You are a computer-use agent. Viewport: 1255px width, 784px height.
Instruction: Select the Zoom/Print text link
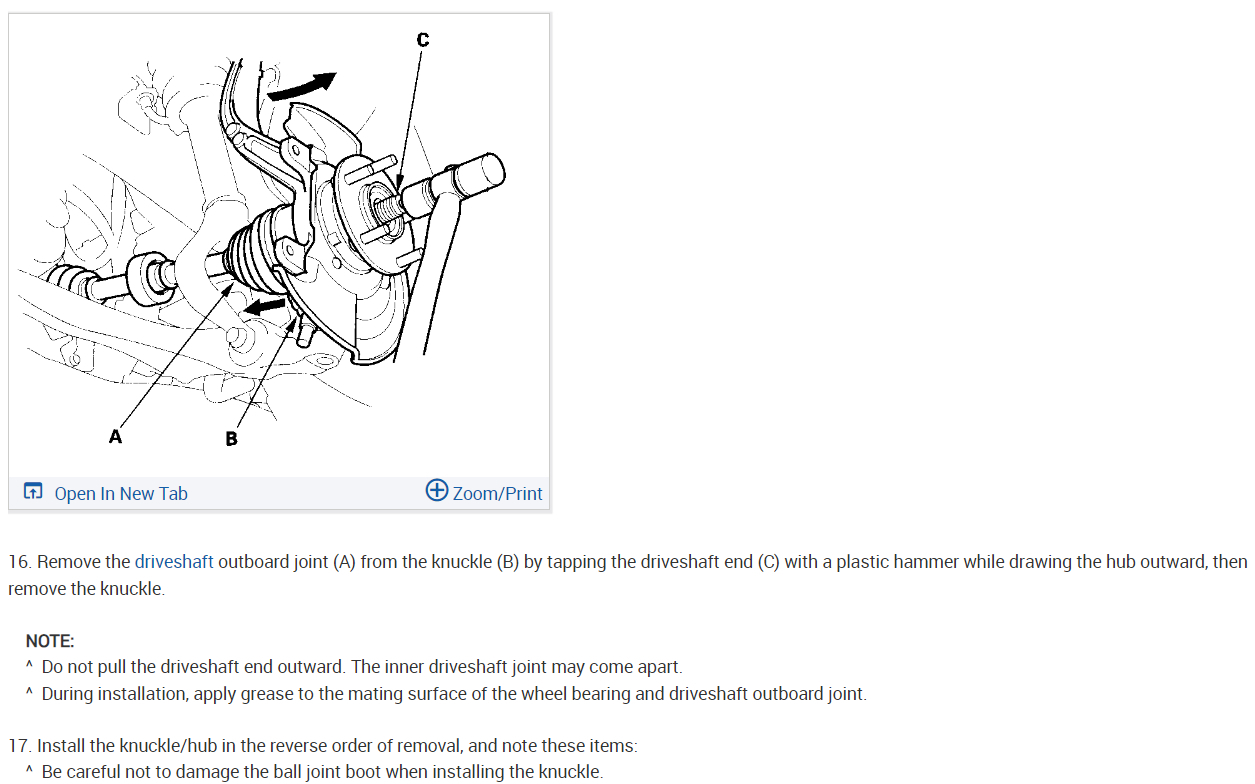(497, 493)
